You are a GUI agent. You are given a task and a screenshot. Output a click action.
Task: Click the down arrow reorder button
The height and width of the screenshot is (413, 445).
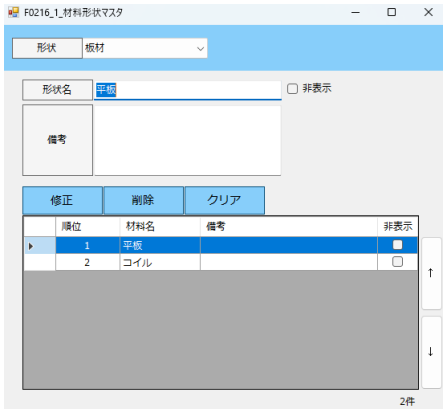pos(431,352)
